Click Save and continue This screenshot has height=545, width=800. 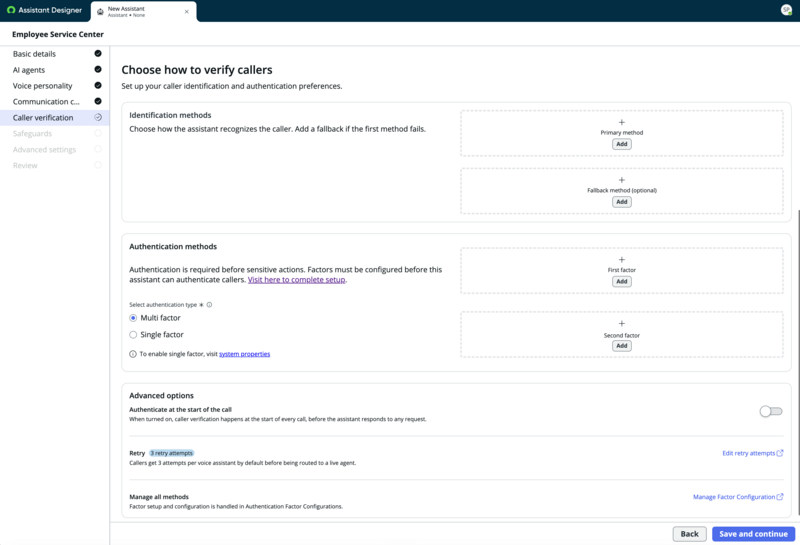tap(753, 534)
